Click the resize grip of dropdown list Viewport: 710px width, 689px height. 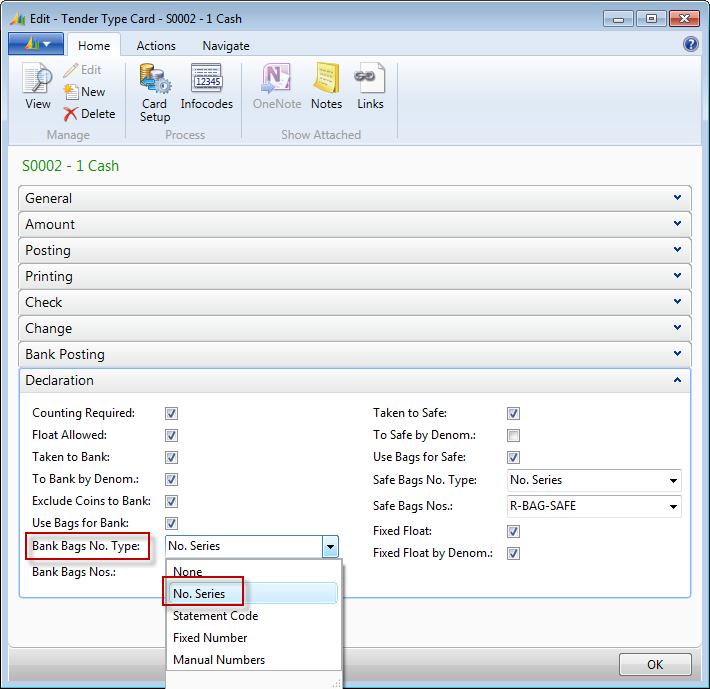click(336, 684)
